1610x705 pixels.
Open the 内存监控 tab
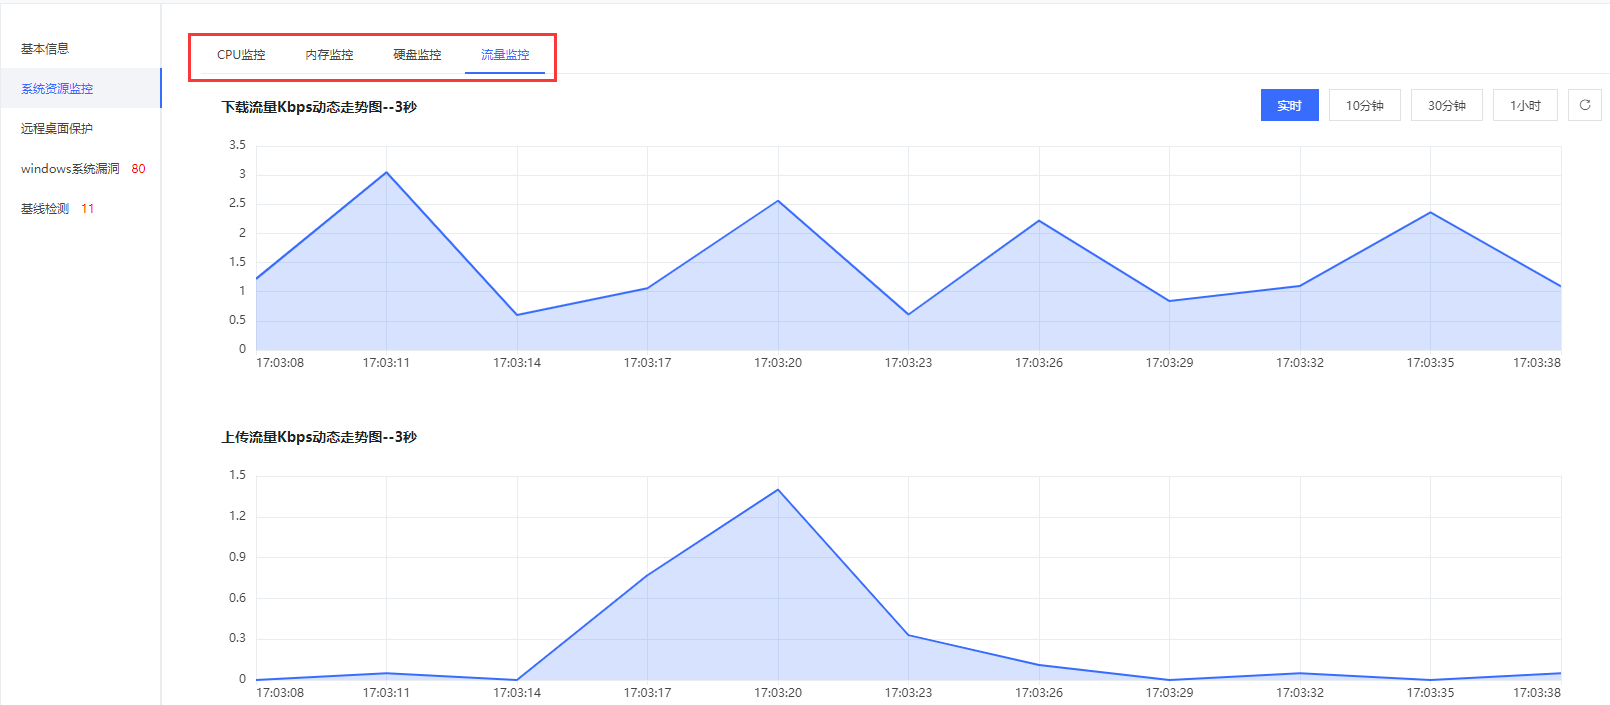click(x=329, y=55)
